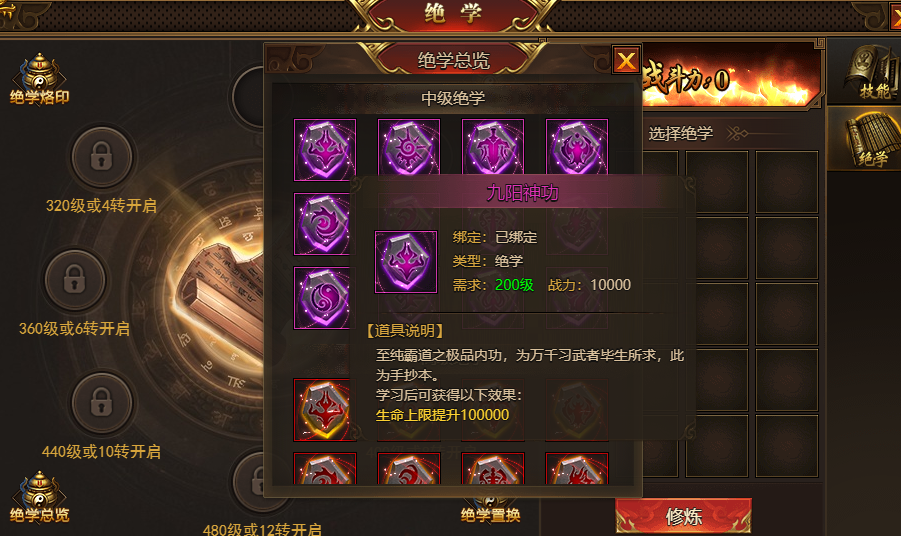Close the 绝学总览 popup panel
901x536 pixels.
626,60
